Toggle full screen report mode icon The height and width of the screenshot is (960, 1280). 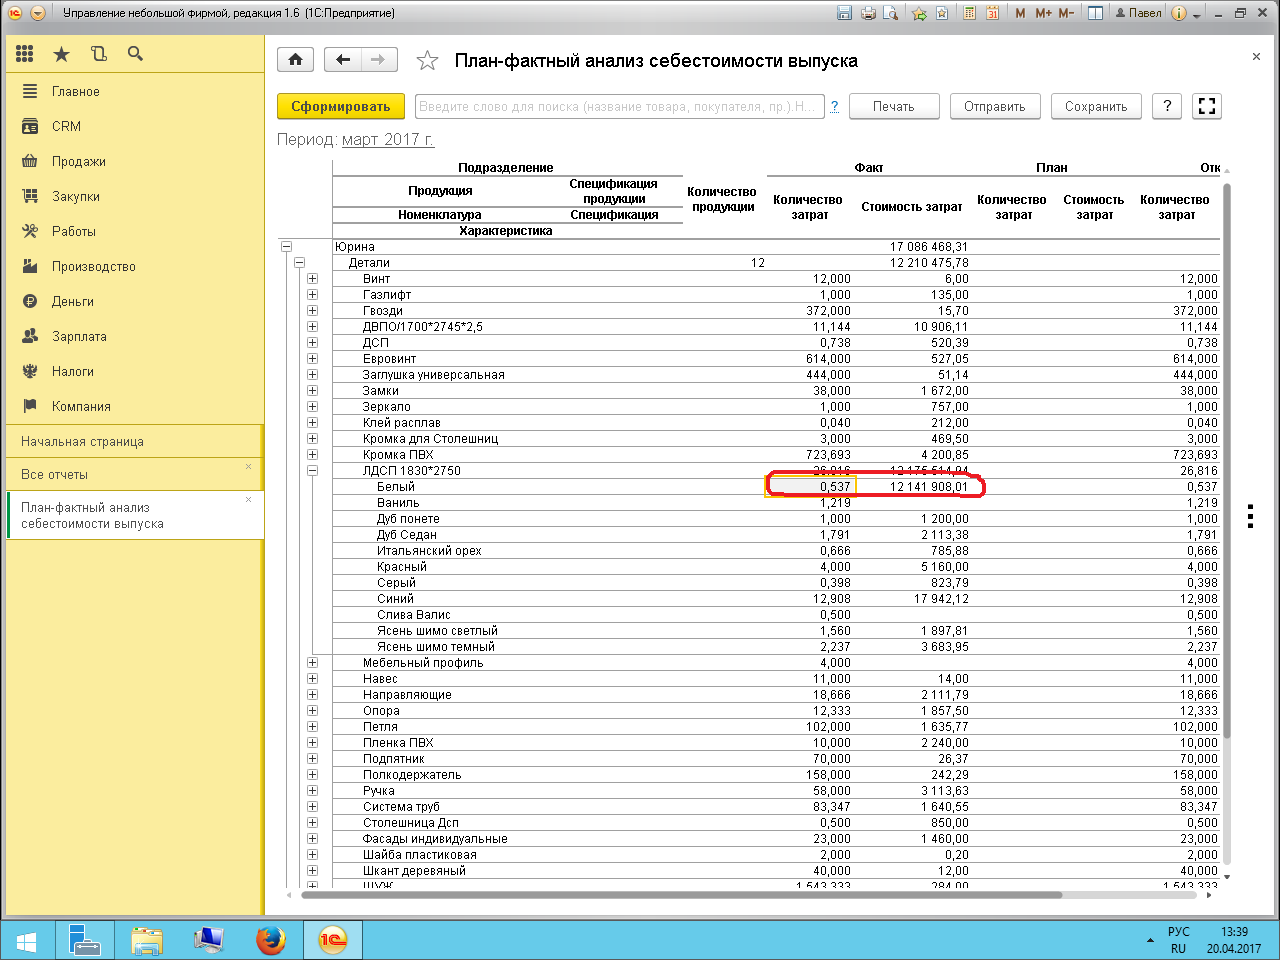tap(1207, 106)
